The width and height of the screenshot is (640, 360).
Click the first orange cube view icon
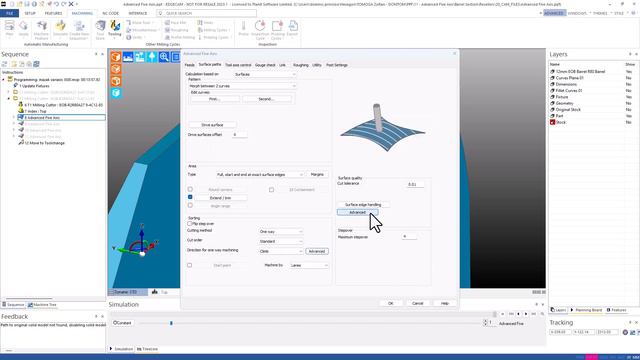tap(116, 57)
